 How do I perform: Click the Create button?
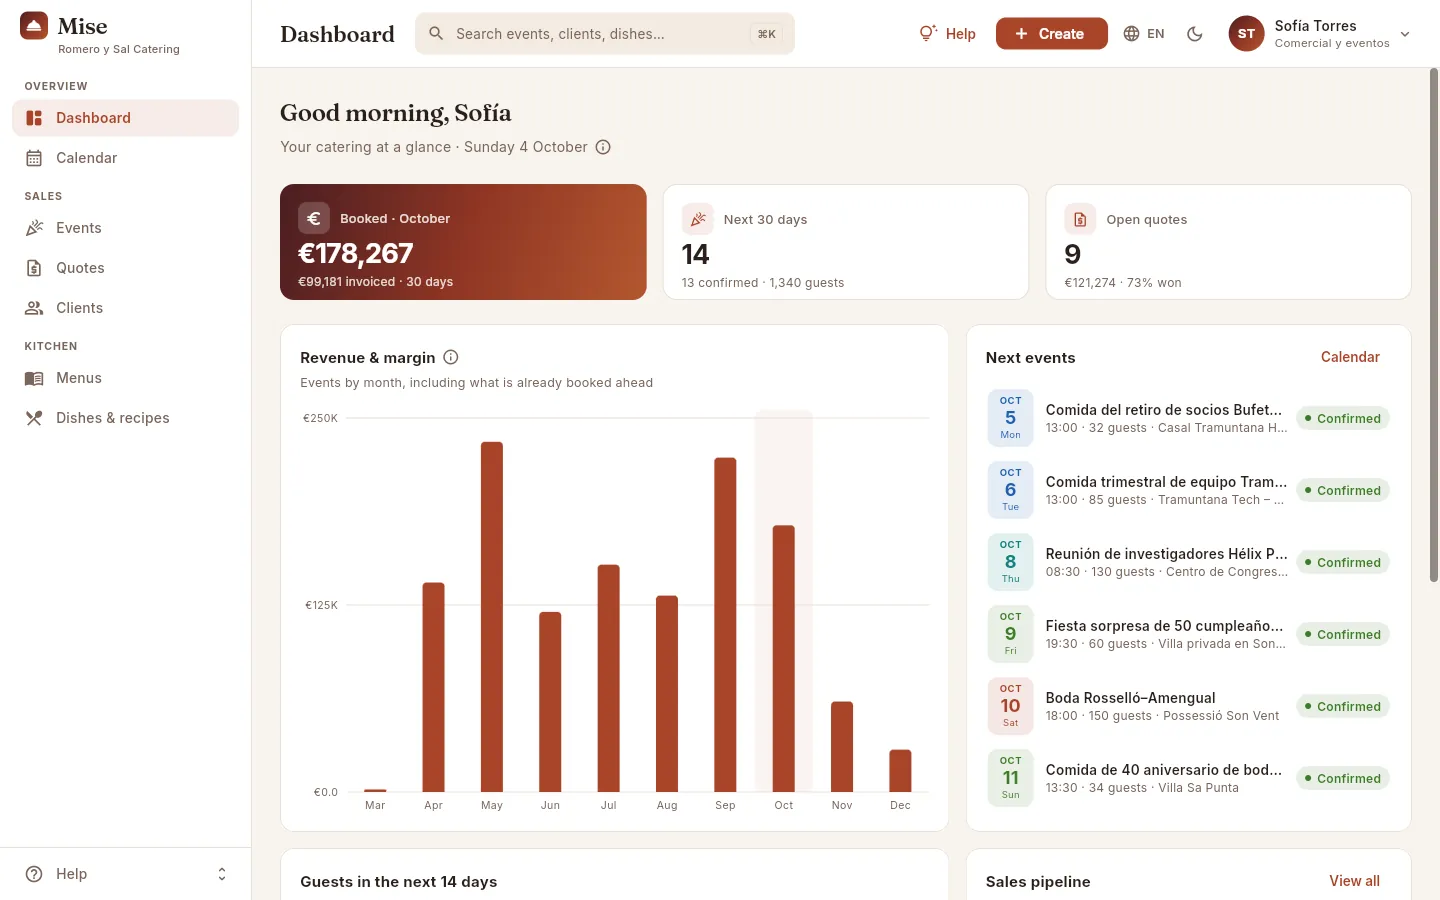(x=1051, y=34)
